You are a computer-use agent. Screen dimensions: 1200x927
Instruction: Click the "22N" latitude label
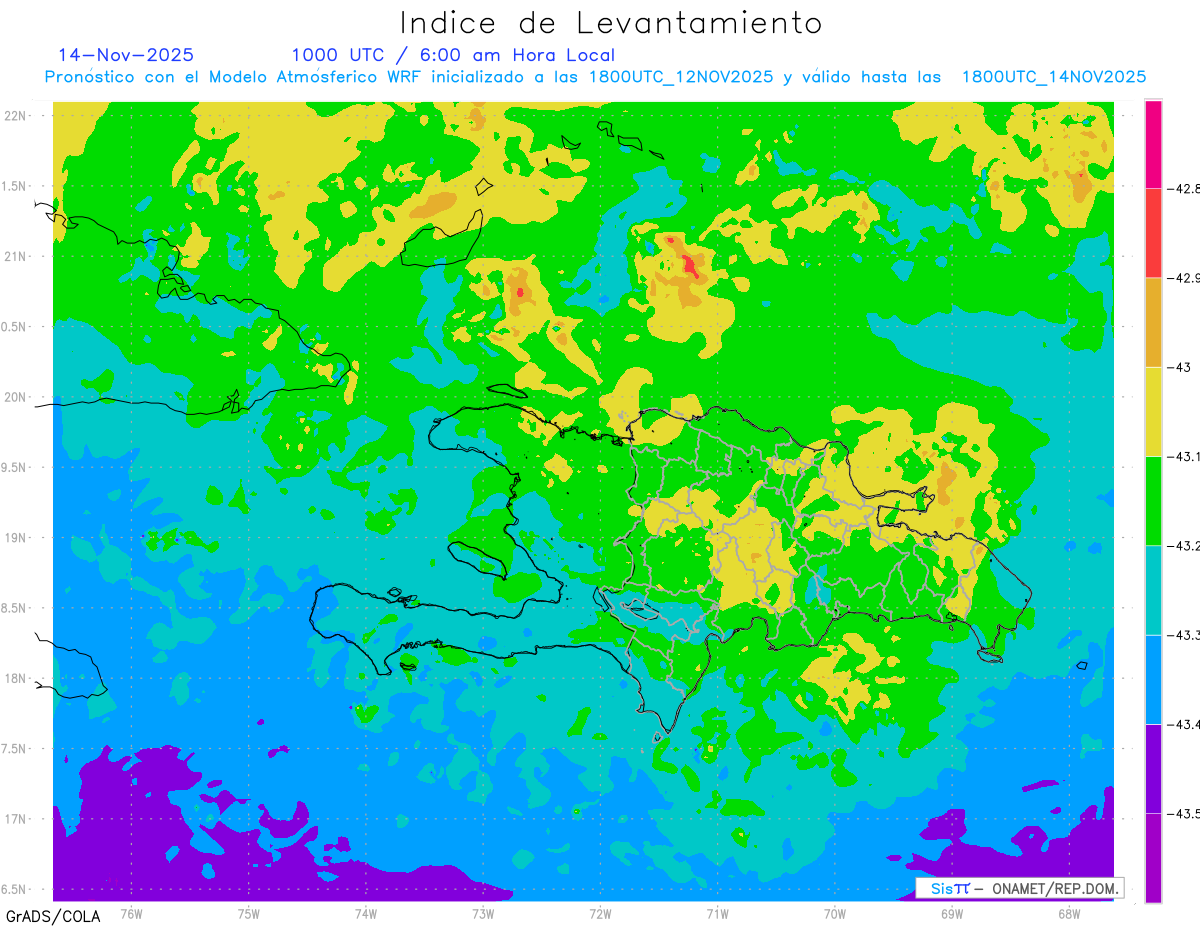click(17, 115)
